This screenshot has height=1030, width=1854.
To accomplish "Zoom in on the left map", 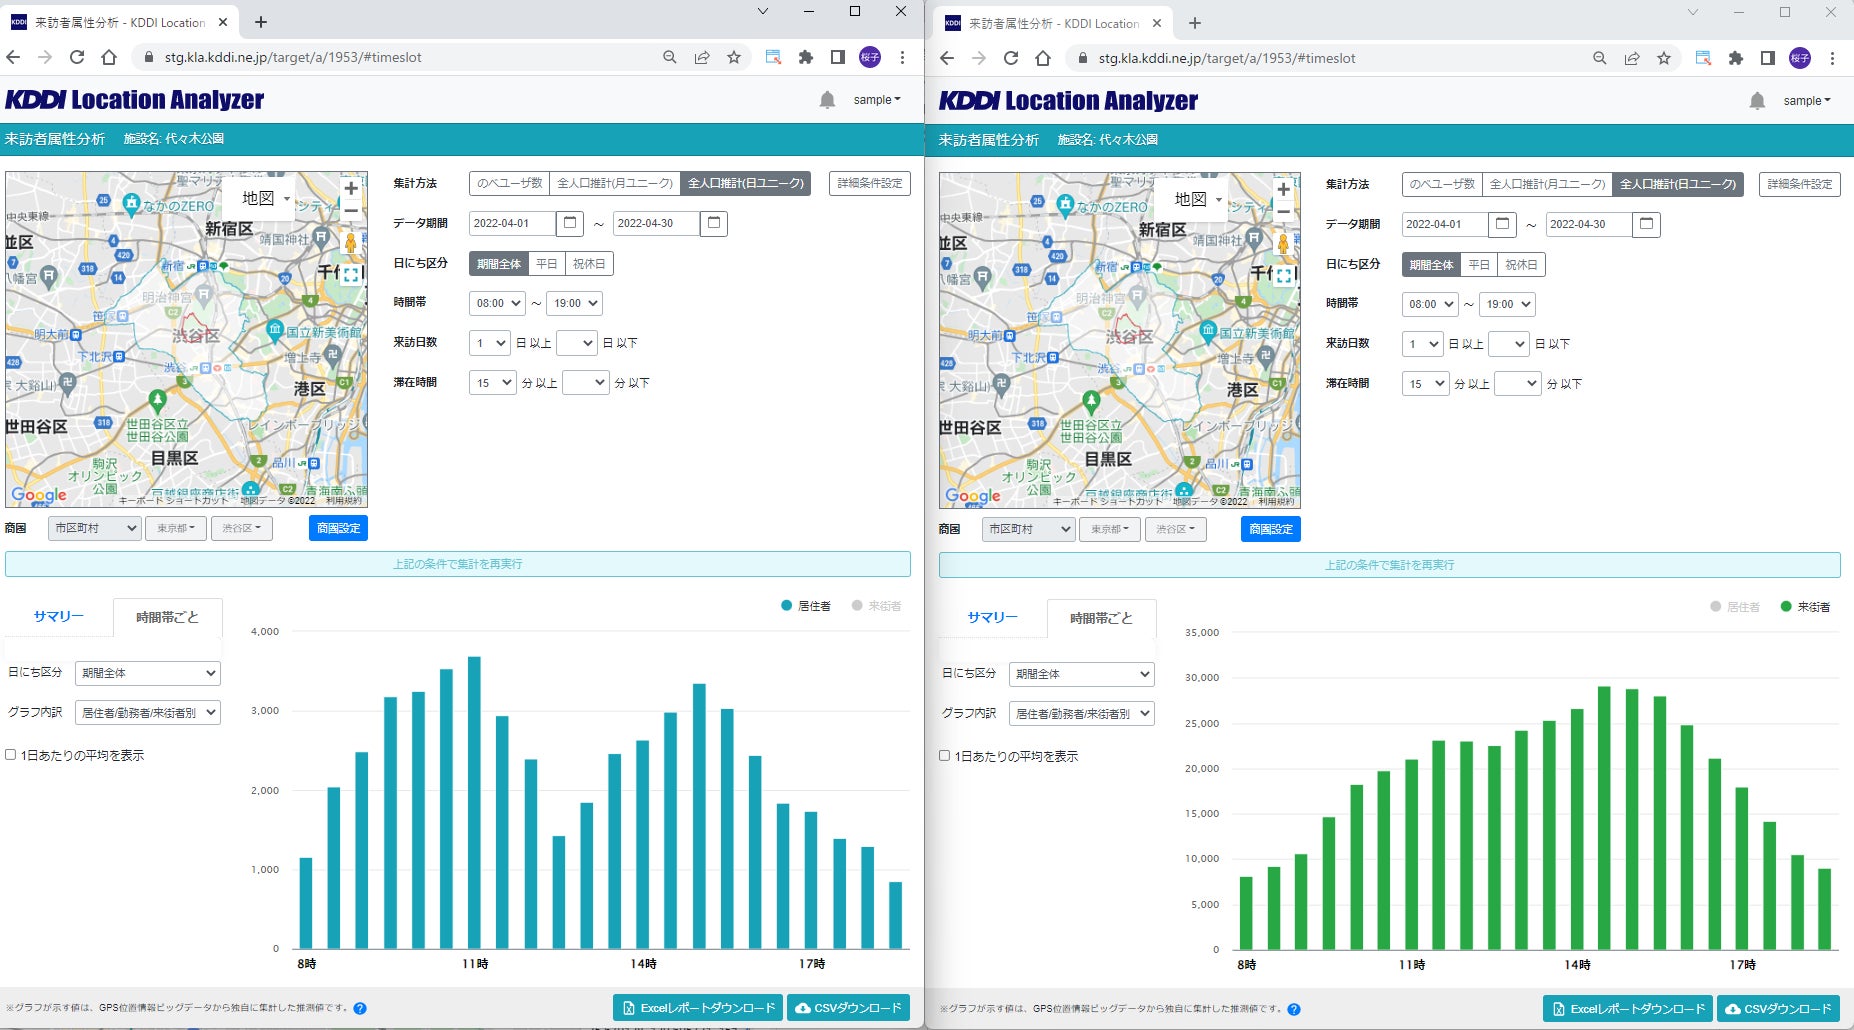I will pyautogui.click(x=351, y=189).
